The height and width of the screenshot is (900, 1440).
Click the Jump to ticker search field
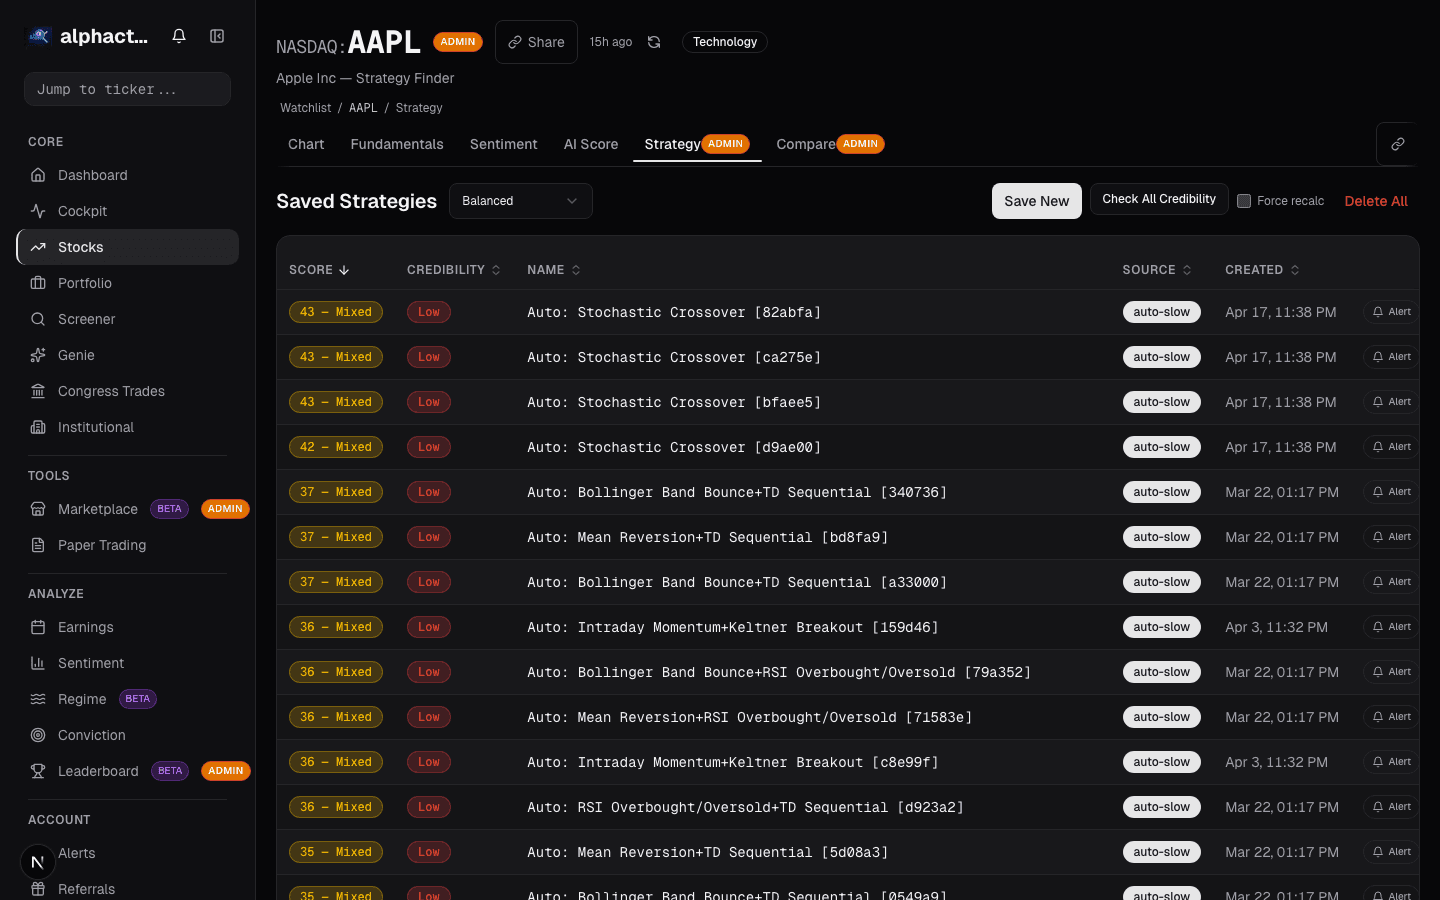point(127,89)
